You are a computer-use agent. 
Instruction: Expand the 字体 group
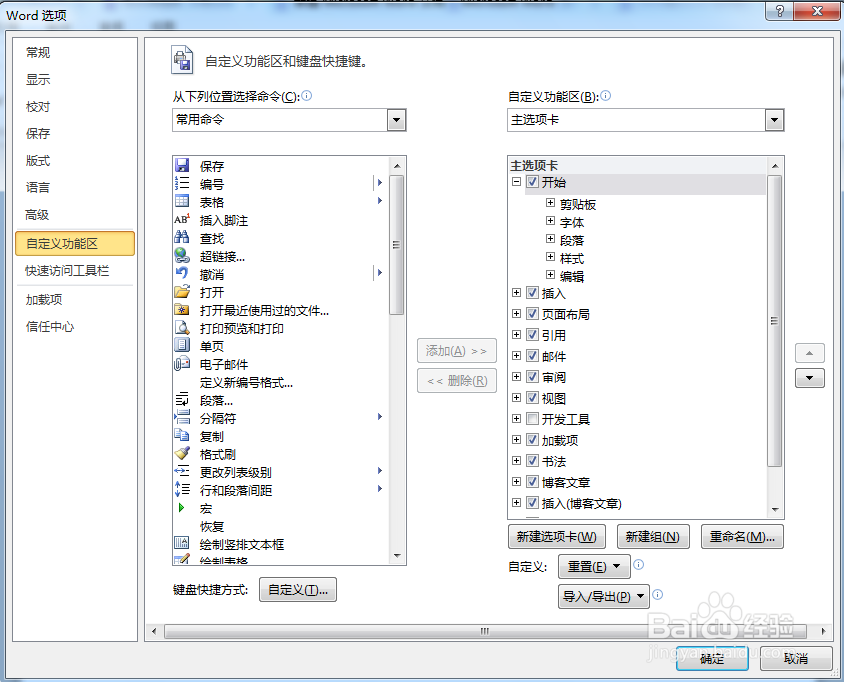[x=550, y=221]
